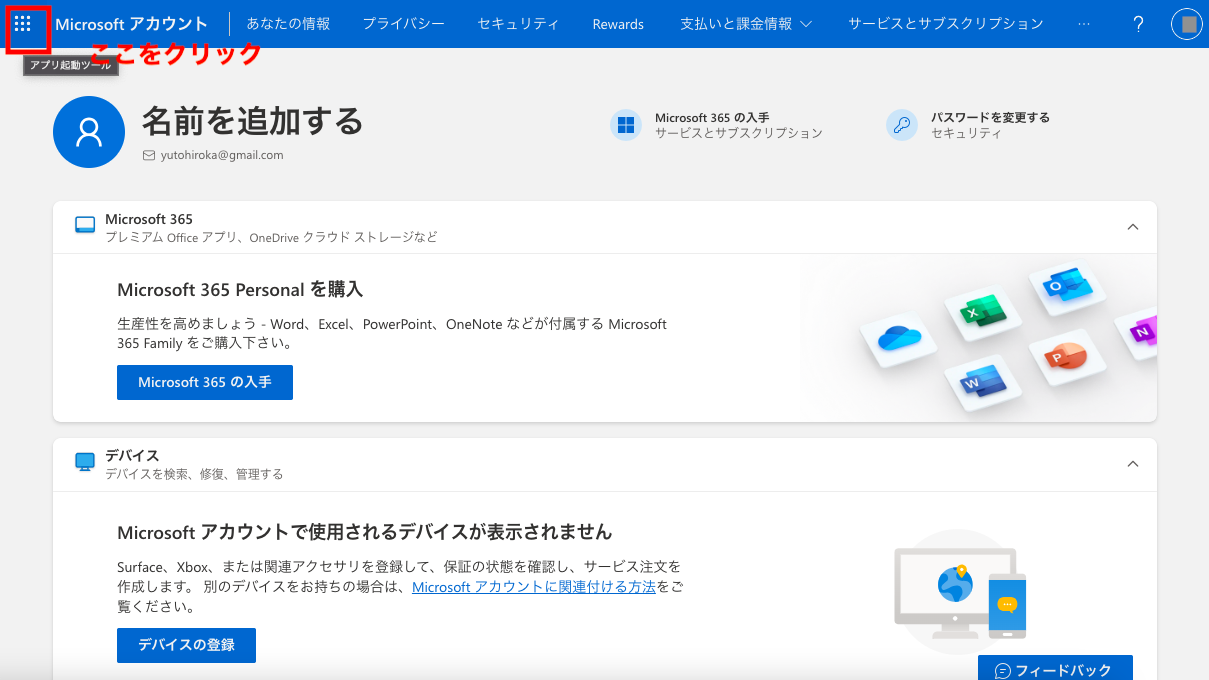The height and width of the screenshot is (680, 1209).
Task: Open the account profile avatar icon
Action: (1185, 23)
